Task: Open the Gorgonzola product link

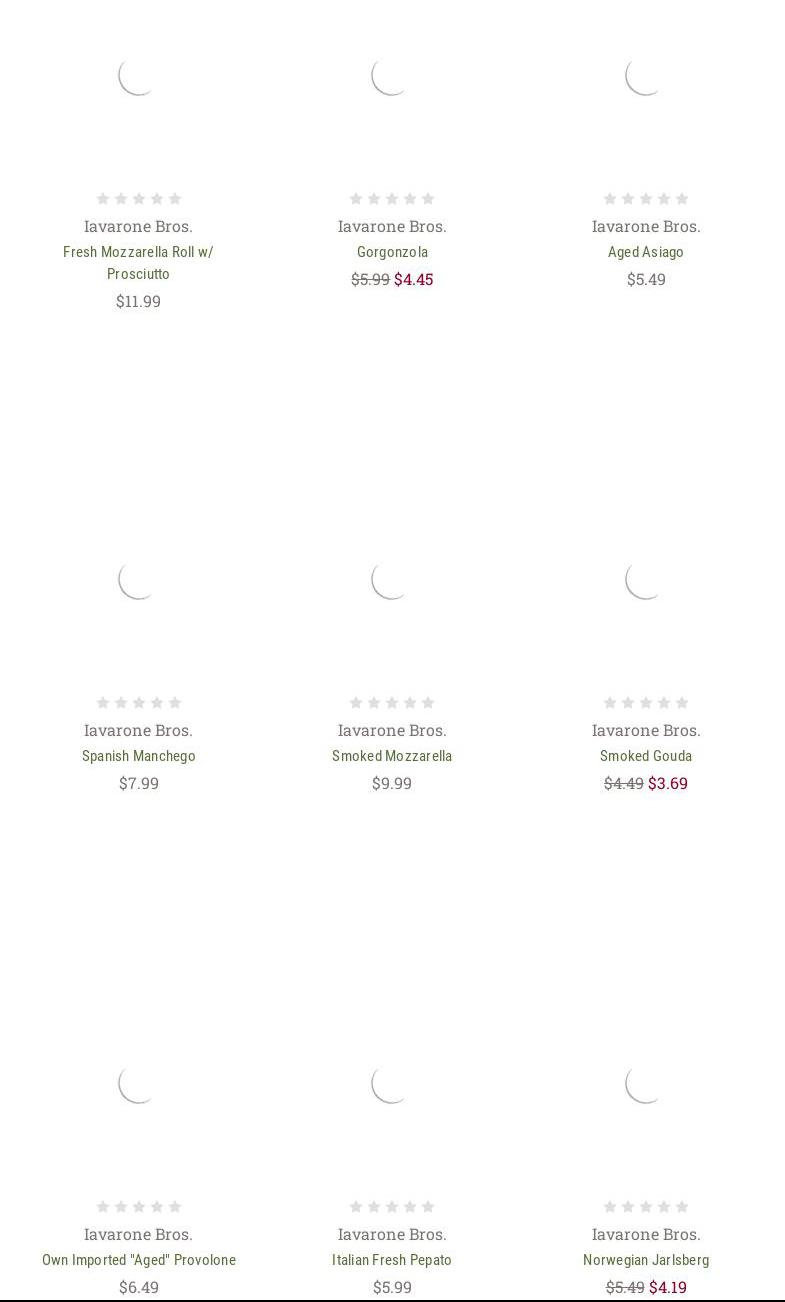Action: click(392, 252)
